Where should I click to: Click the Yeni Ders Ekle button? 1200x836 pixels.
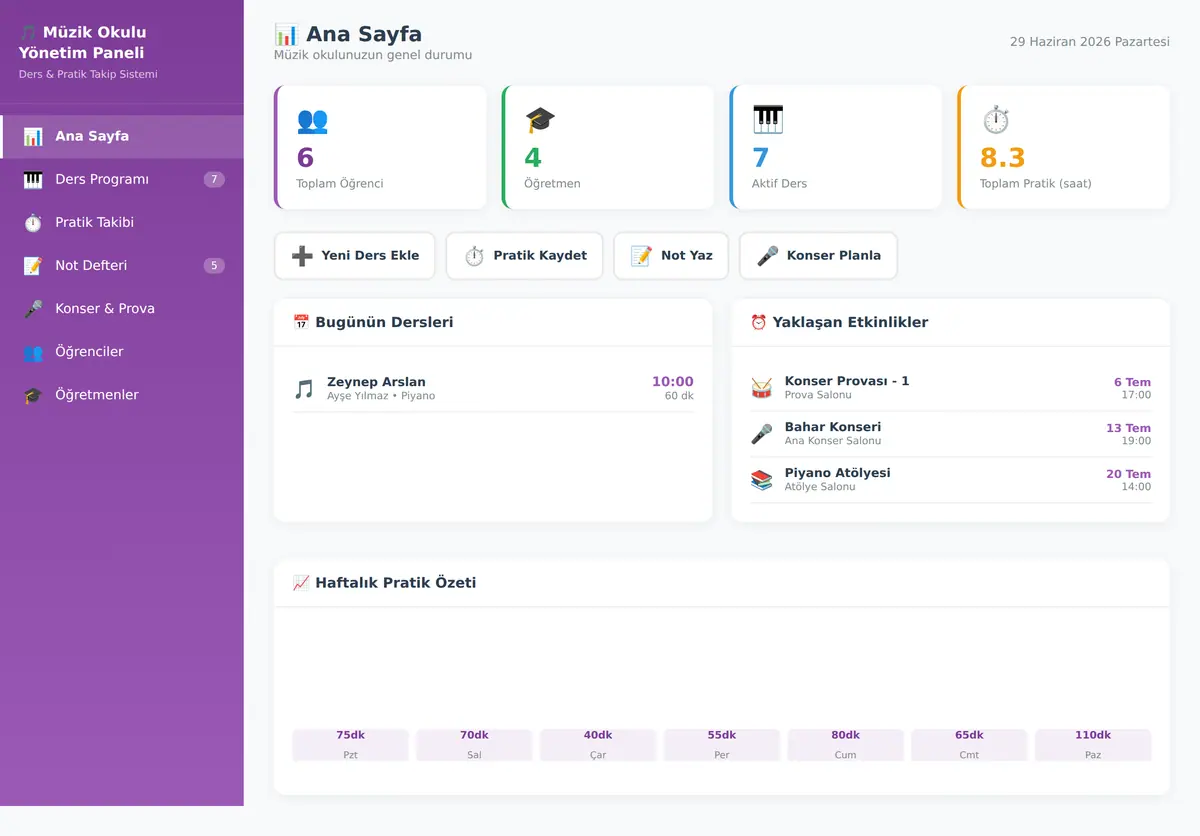click(x=355, y=256)
